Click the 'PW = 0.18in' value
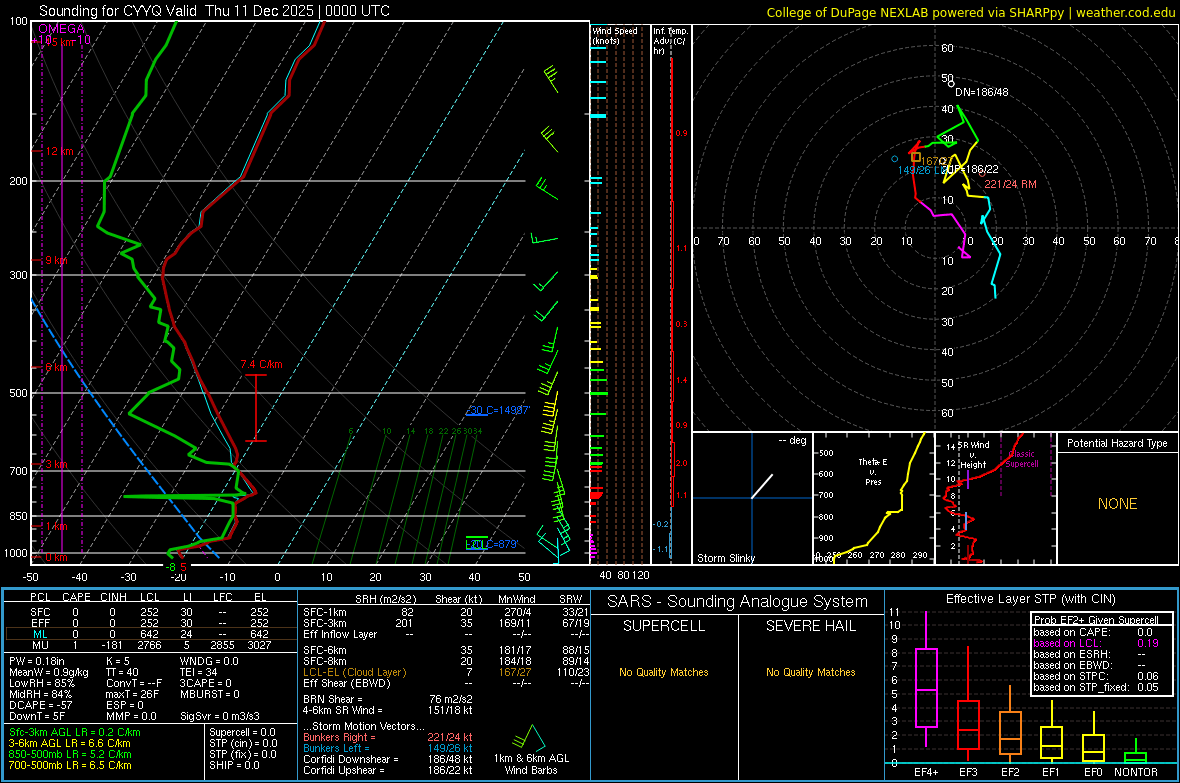1180x783 pixels. coord(36,661)
